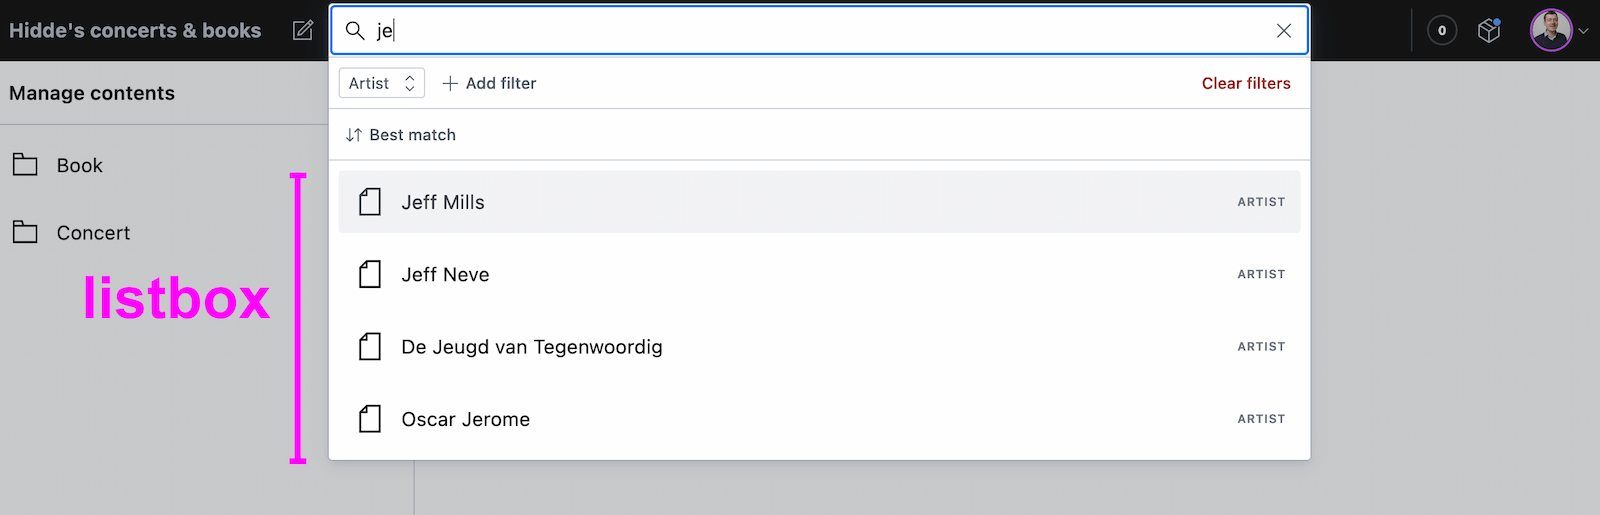Viewport: 1600px width, 515px height.
Task: Open the Concert folder in sidebar
Action: tap(93, 233)
